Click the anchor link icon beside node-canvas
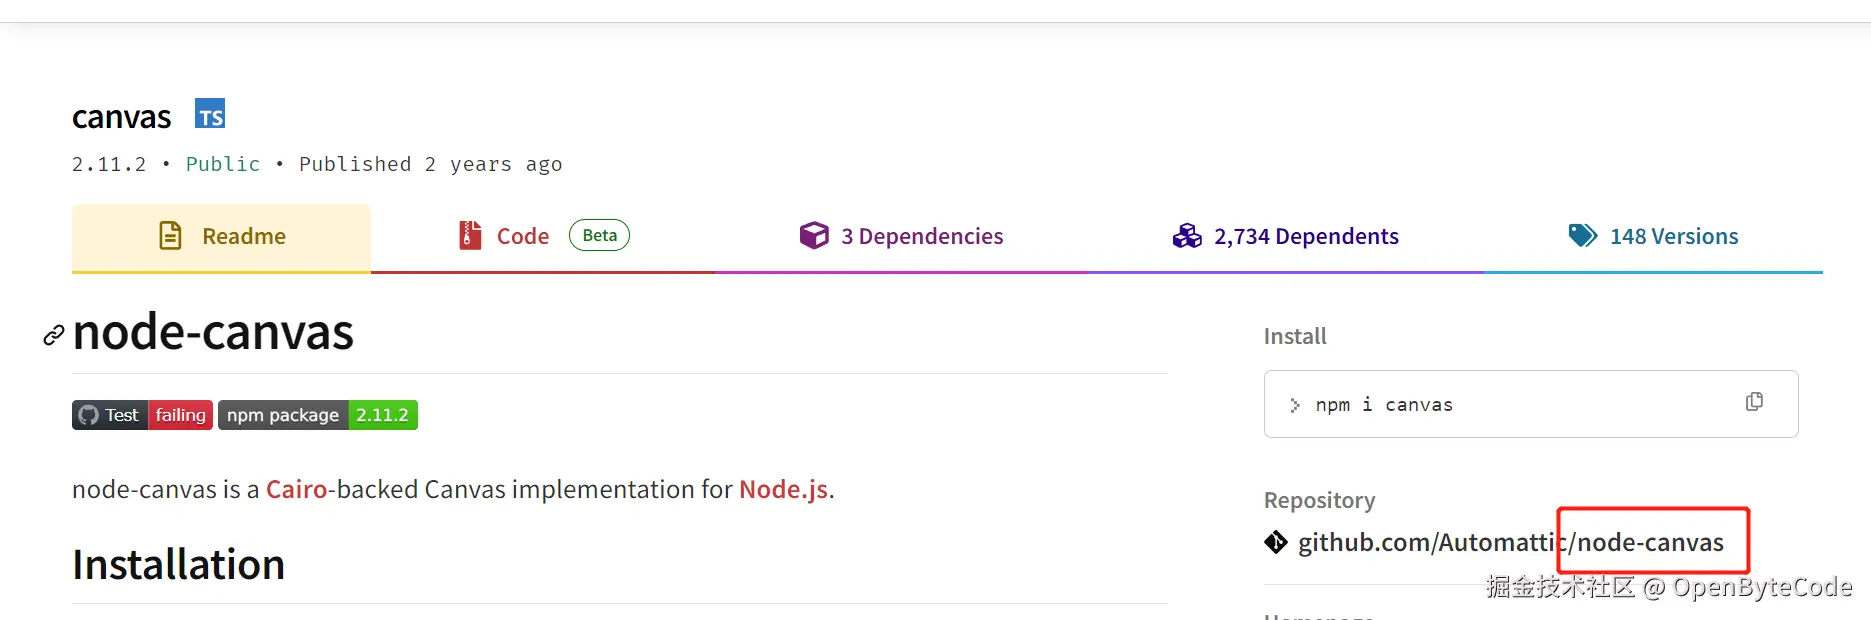Image resolution: width=1871 pixels, height=620 pixels. [54, 336]
